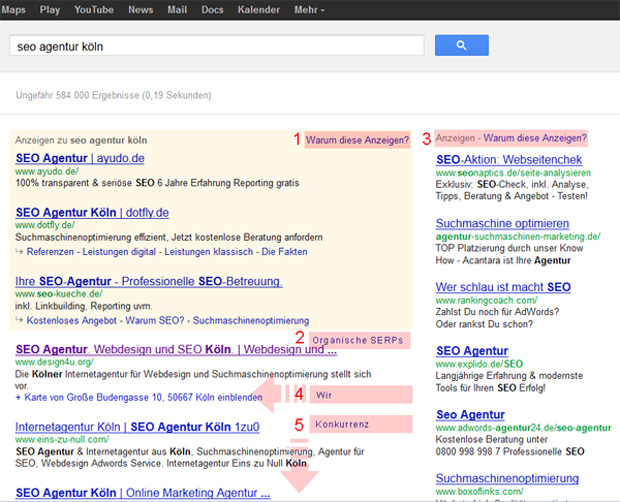
Task: Click URL 'www.boxoflinks.com/'
Action: tap(480, 491)
